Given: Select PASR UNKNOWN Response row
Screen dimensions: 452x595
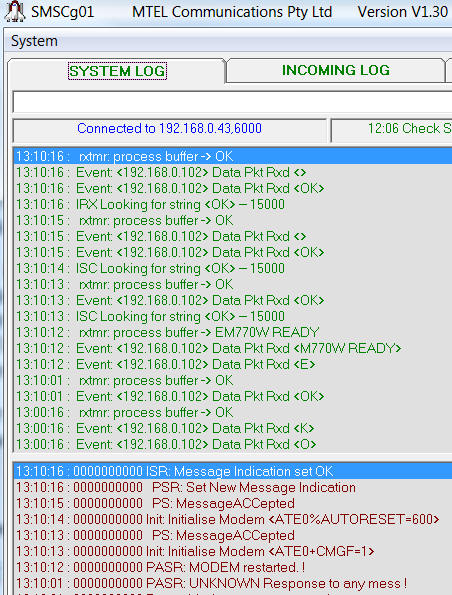Looking at the screenshot, I should (x=233, y=583).
